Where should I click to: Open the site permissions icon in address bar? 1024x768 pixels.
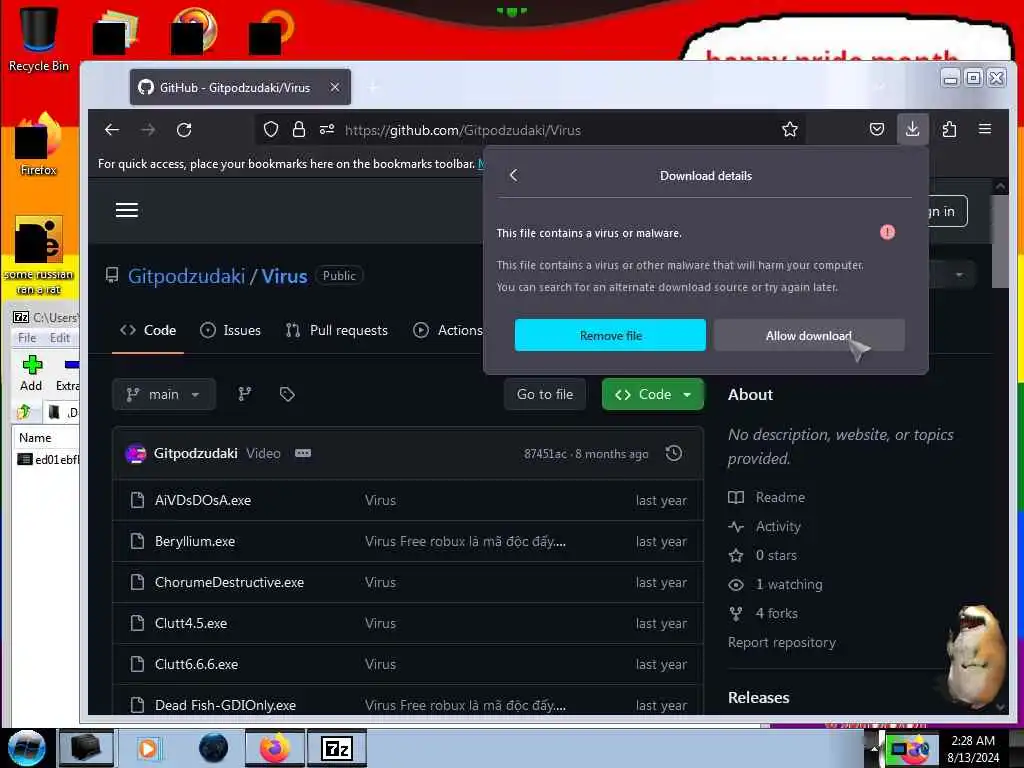pyautogui.click(x=327, y=129)
